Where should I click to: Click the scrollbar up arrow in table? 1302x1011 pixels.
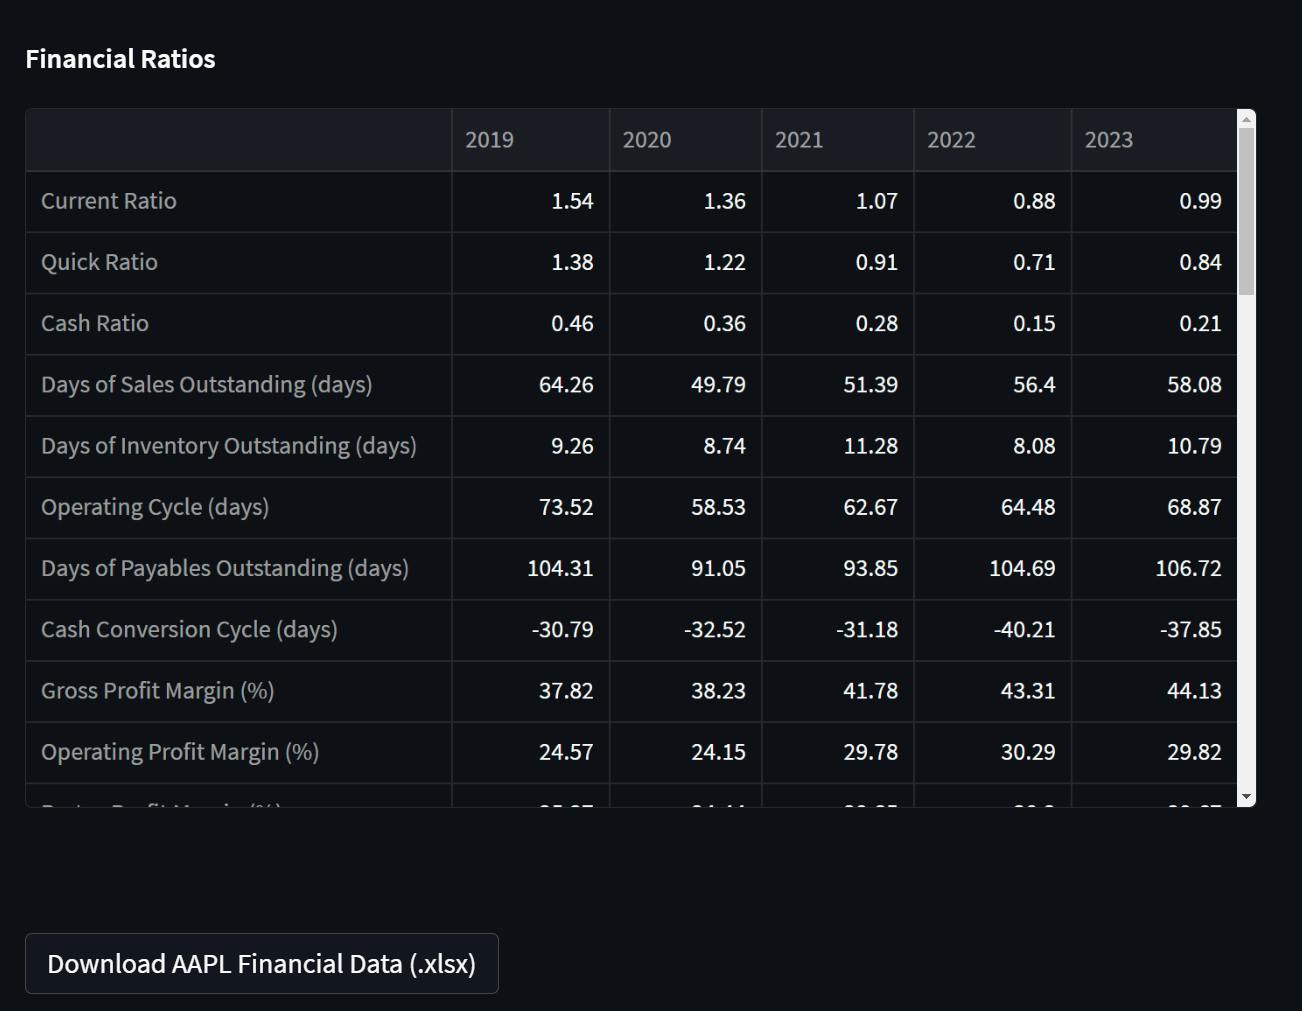coord(1246,120)
